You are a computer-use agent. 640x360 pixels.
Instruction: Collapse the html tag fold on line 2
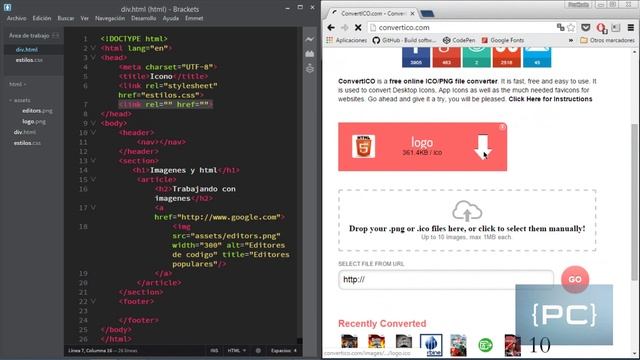(93, 48)
